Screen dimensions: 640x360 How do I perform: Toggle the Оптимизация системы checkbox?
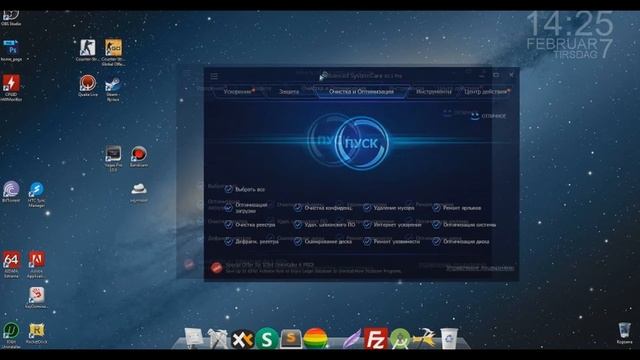(x=436, y=224)
